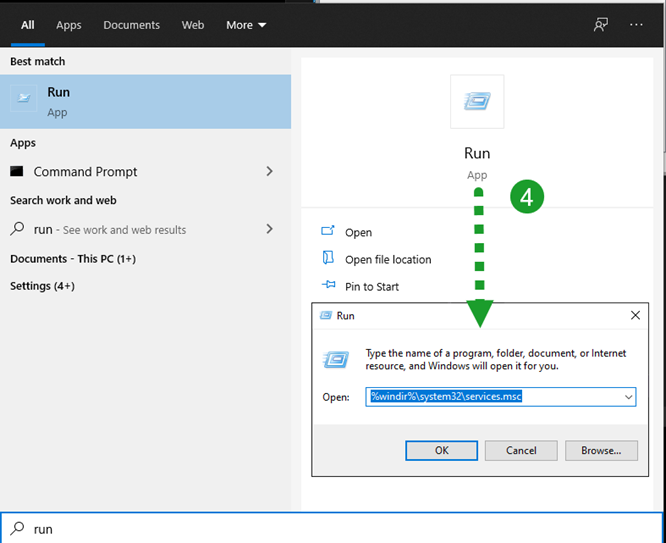Image resolution: width=666 pixels, height=543 pixels.
Task: Click the Run icon in best match row
Action: point(23,98)
